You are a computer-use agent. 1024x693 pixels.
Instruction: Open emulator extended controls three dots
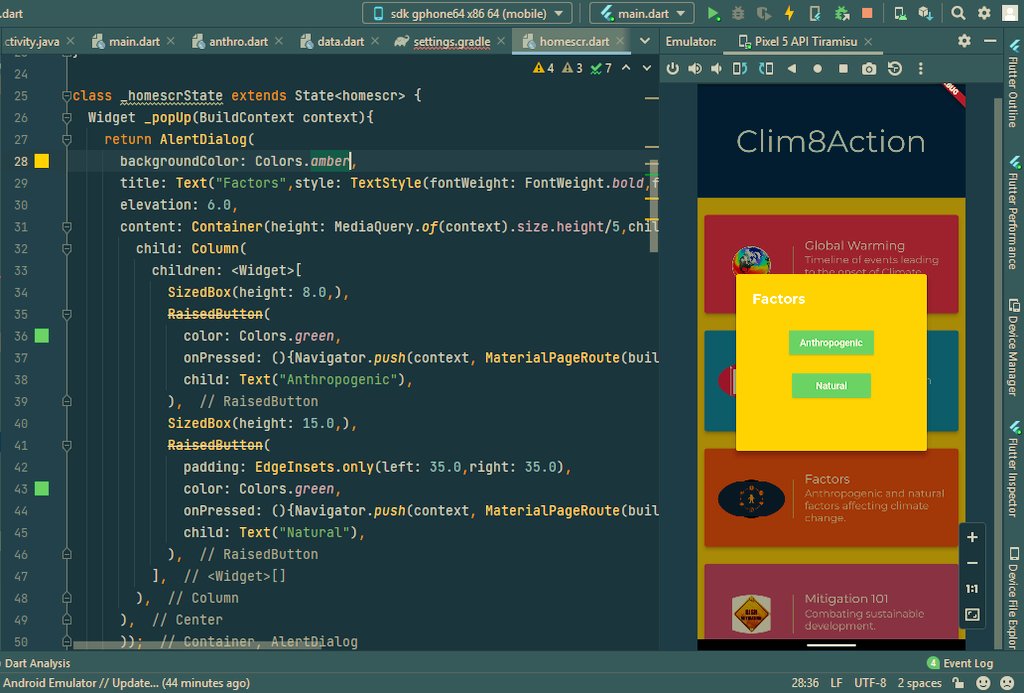[x=921, y=69]
